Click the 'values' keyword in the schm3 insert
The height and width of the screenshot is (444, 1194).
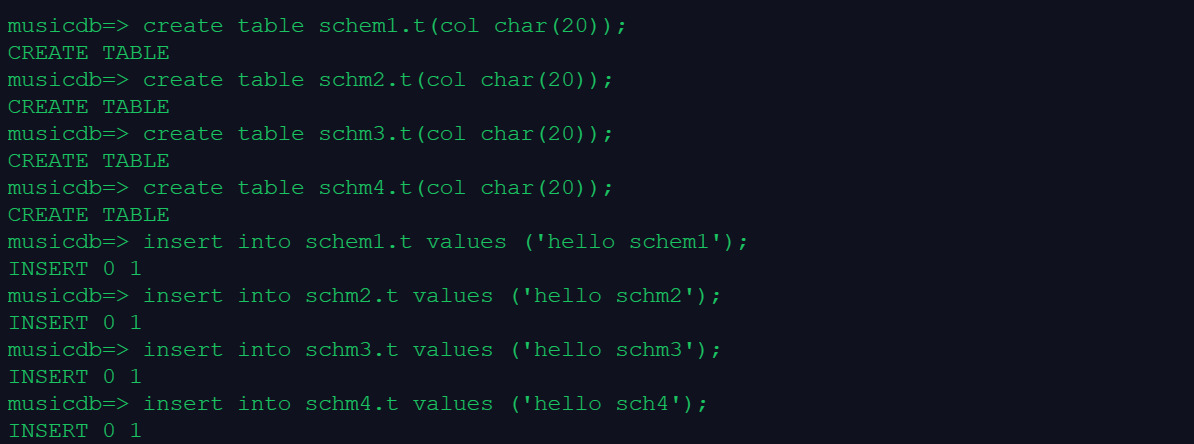(452, 349)
